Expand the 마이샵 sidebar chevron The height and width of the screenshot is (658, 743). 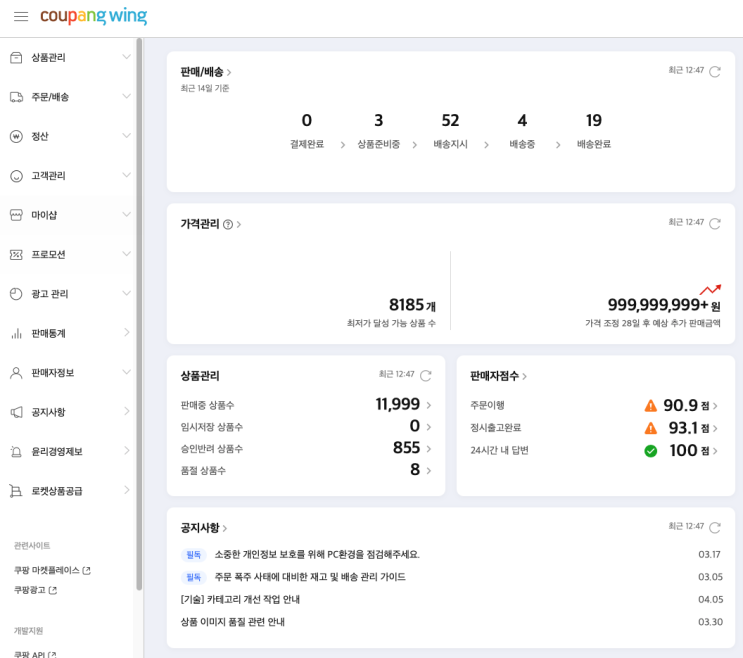point(127,214)
